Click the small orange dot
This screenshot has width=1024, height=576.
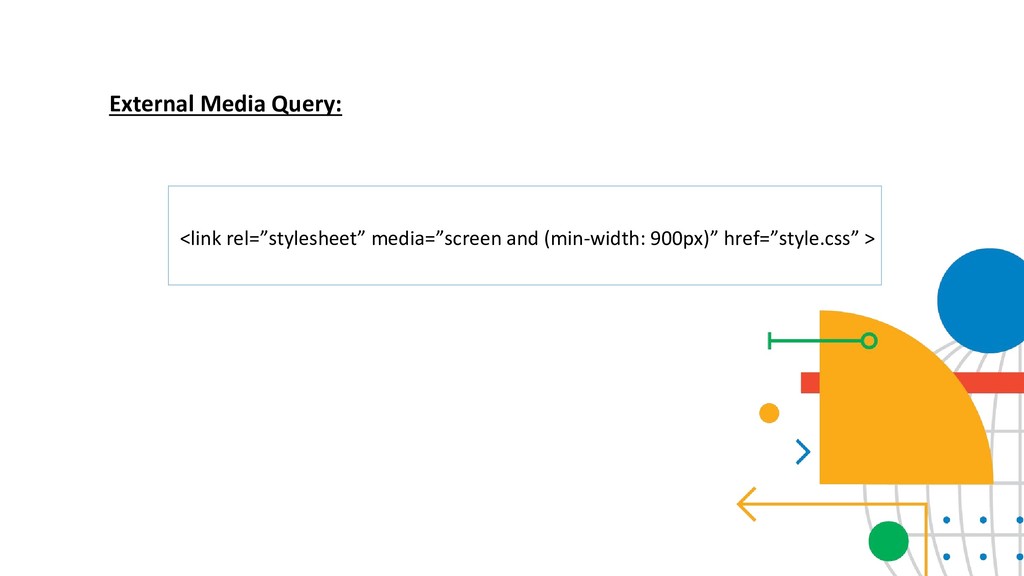point(769,413)
